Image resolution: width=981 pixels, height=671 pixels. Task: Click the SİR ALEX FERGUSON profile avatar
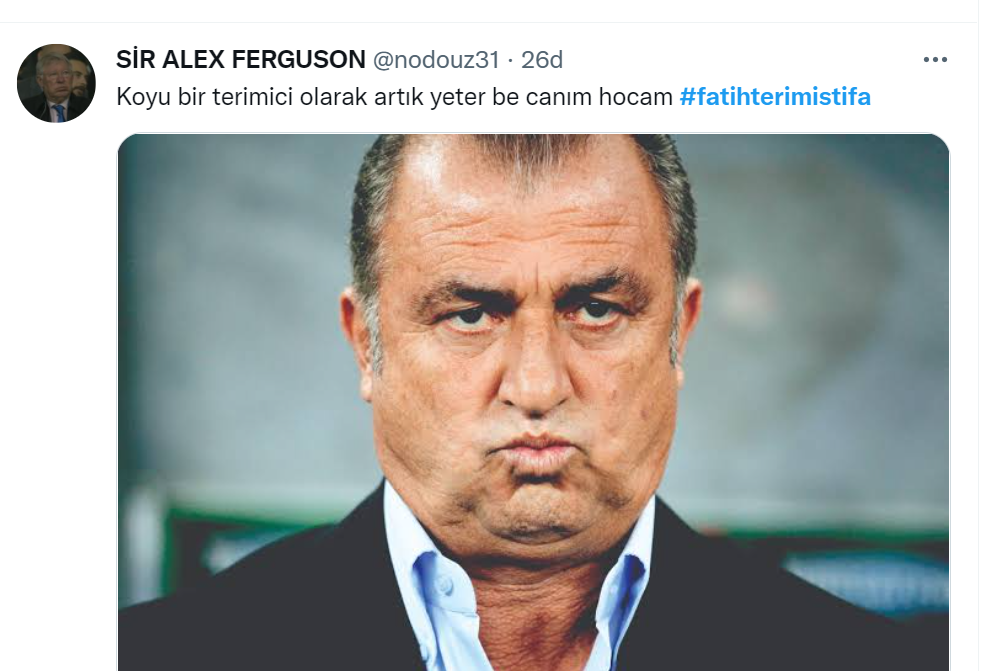pyautogui.click(x=56, y=83)
